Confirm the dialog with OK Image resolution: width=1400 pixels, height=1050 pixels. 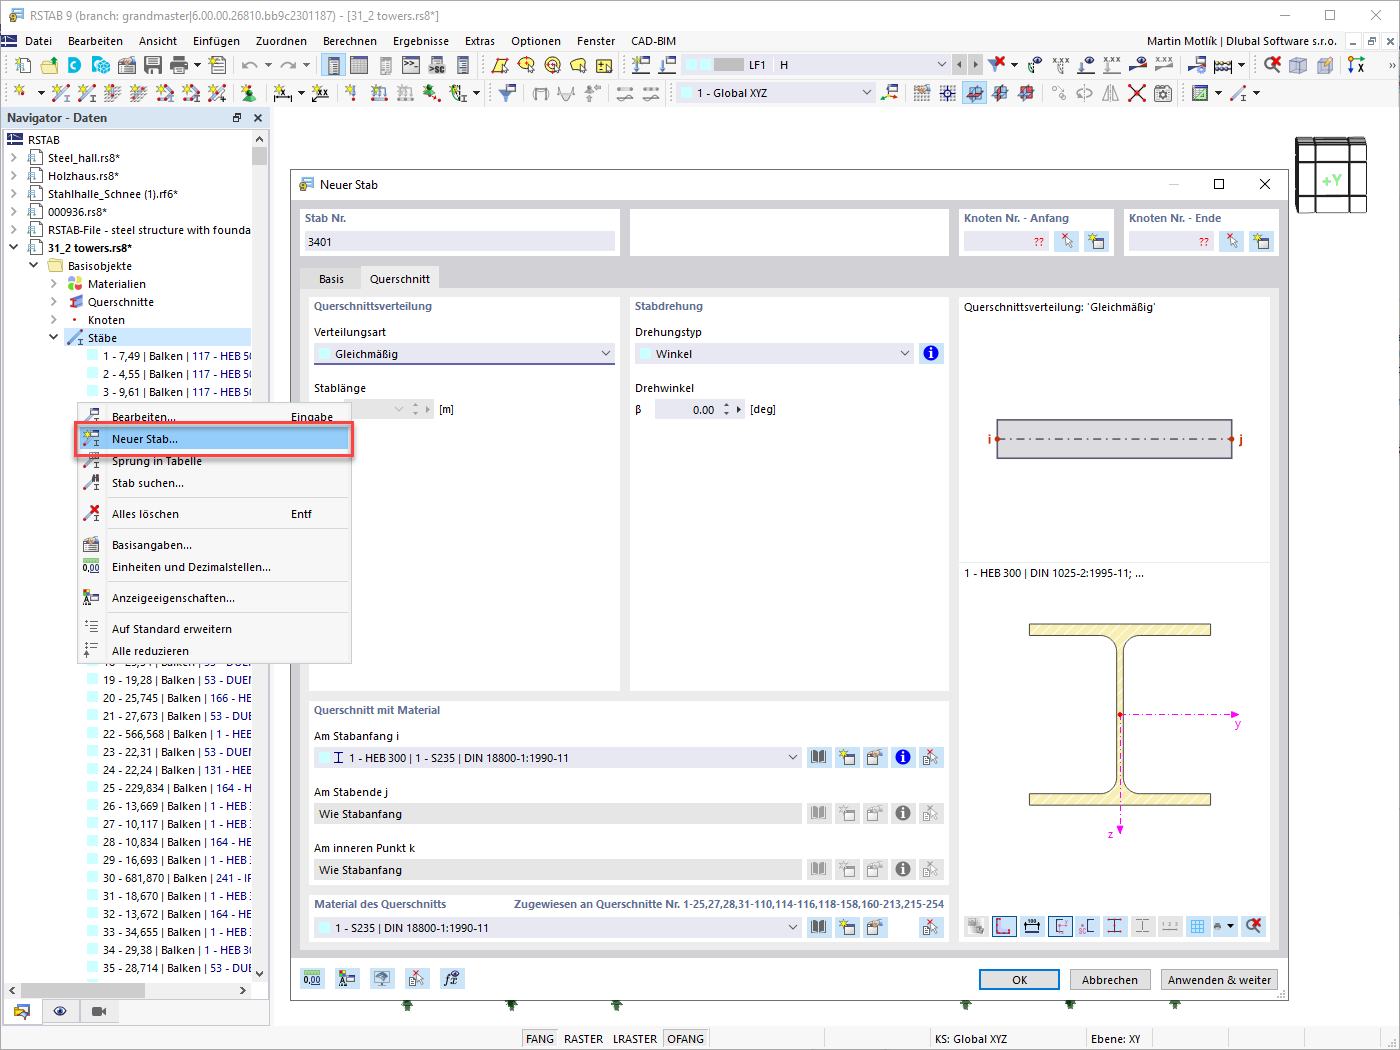tap(1019, 980)
